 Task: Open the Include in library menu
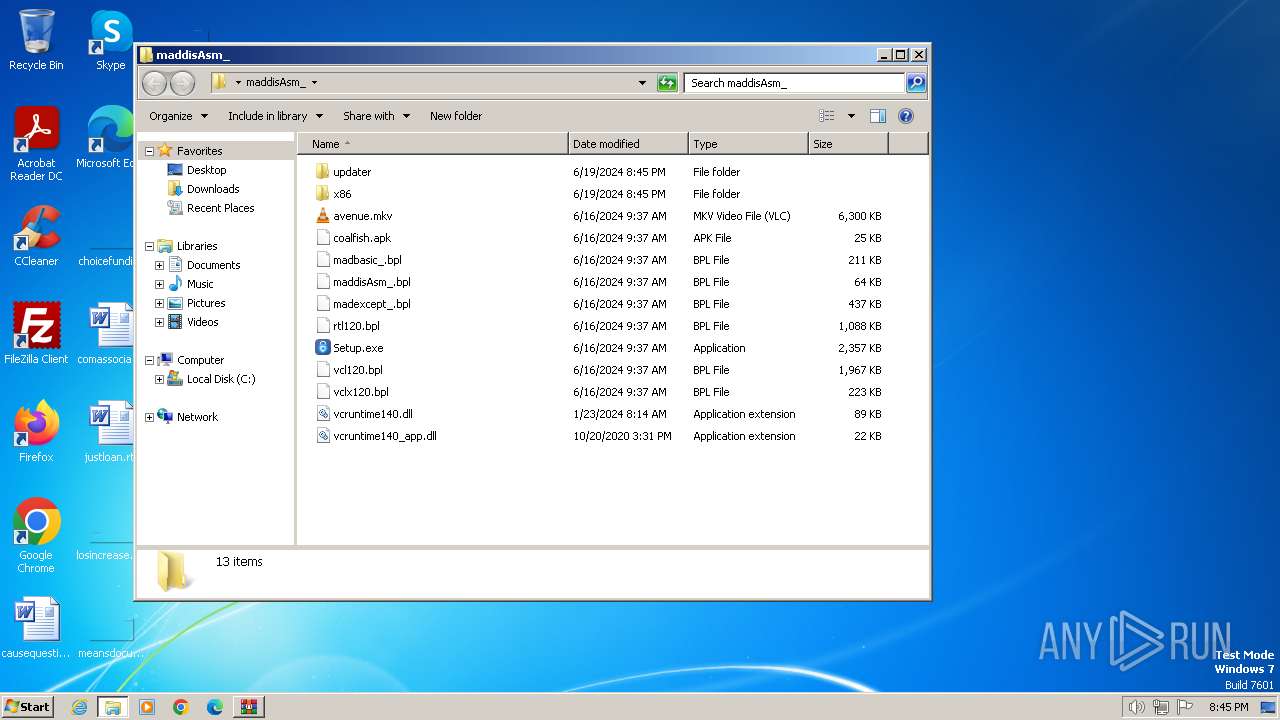pos(275,116)
